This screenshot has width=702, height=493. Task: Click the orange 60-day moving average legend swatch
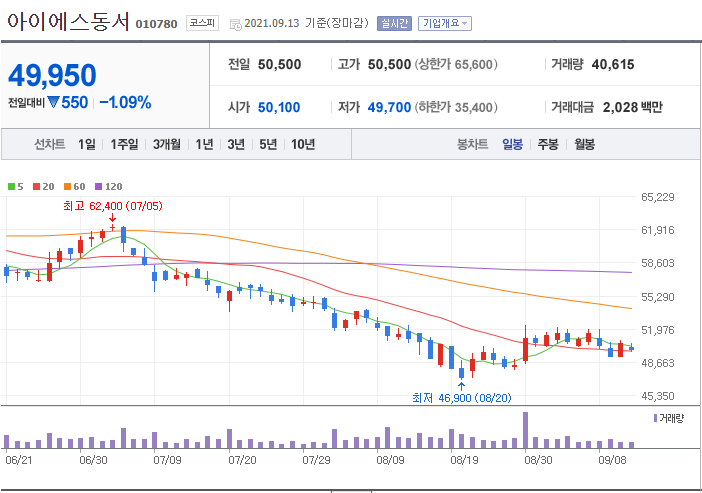68,187
